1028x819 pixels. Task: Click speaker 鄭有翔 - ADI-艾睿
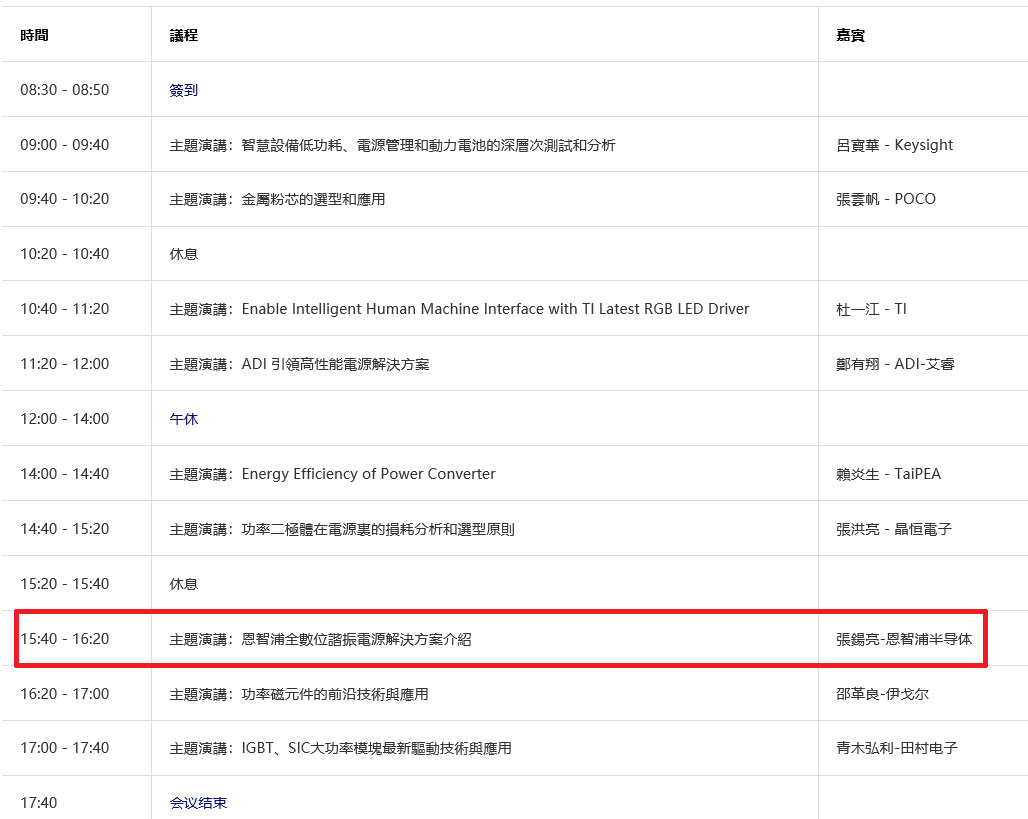click(895, 364)
